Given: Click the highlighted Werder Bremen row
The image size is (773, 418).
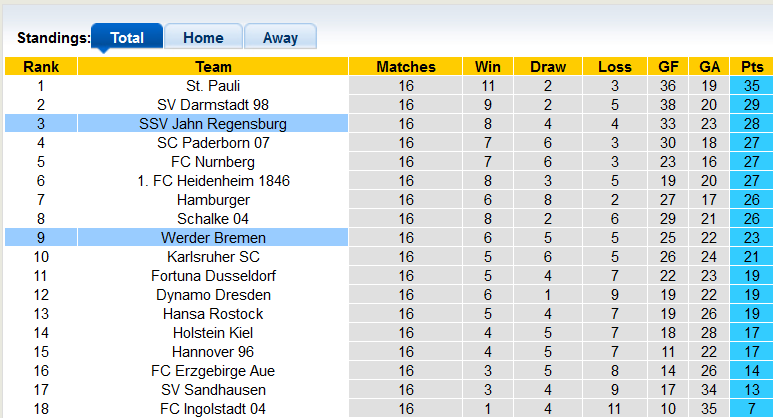Looking at the screenshot, I should pos(213,238).
